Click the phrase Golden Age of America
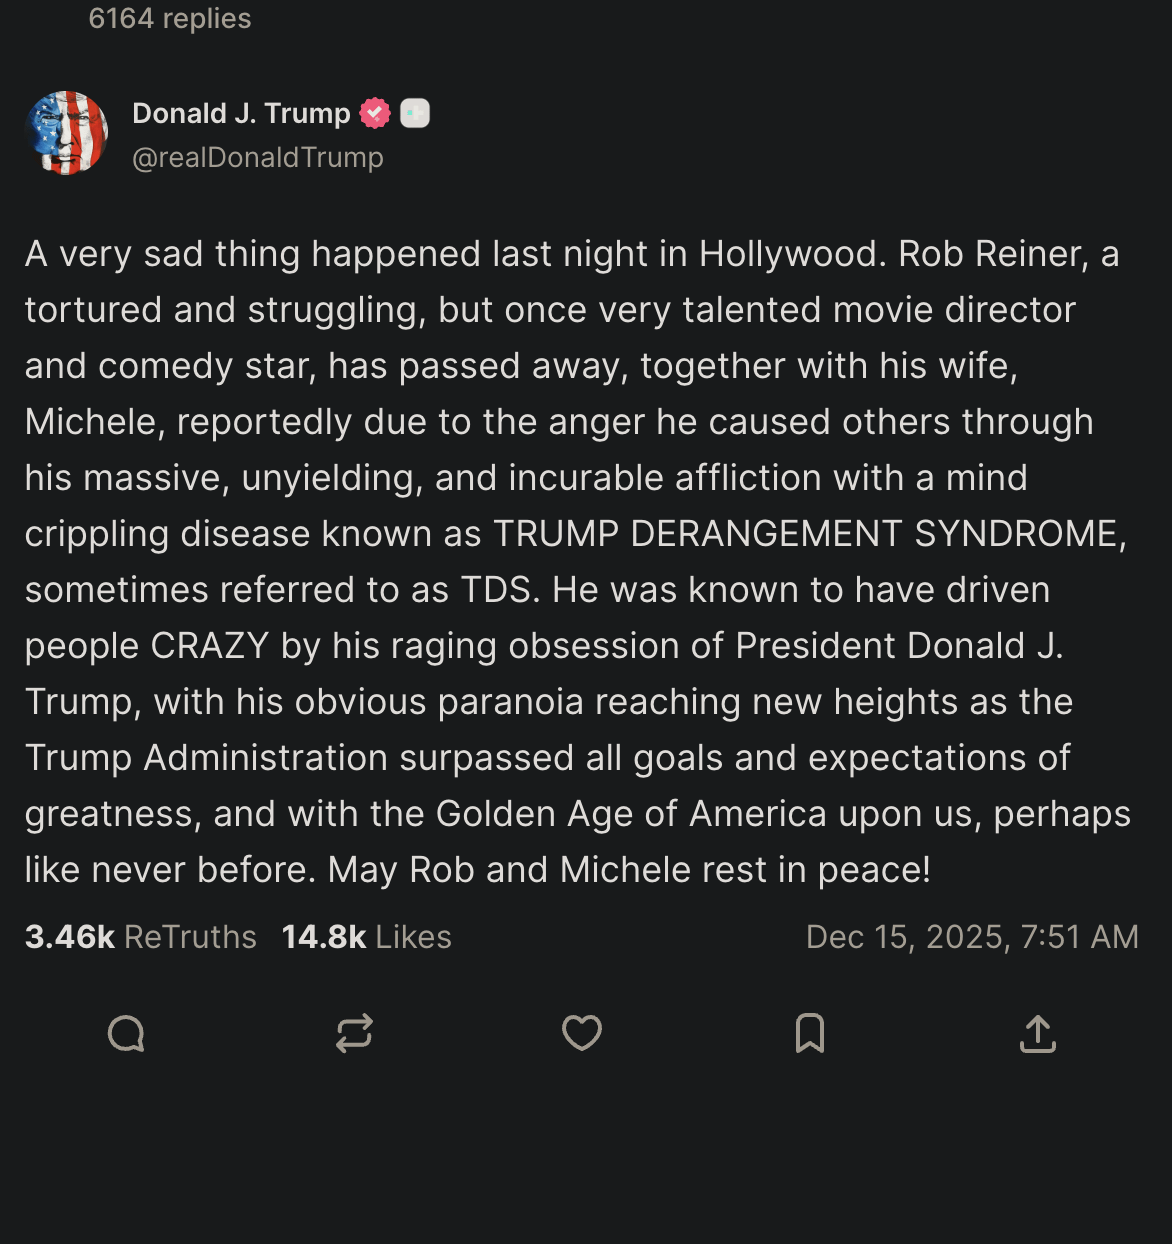The width and height of the screenshot is (1172, 1244). click(631, 814)
